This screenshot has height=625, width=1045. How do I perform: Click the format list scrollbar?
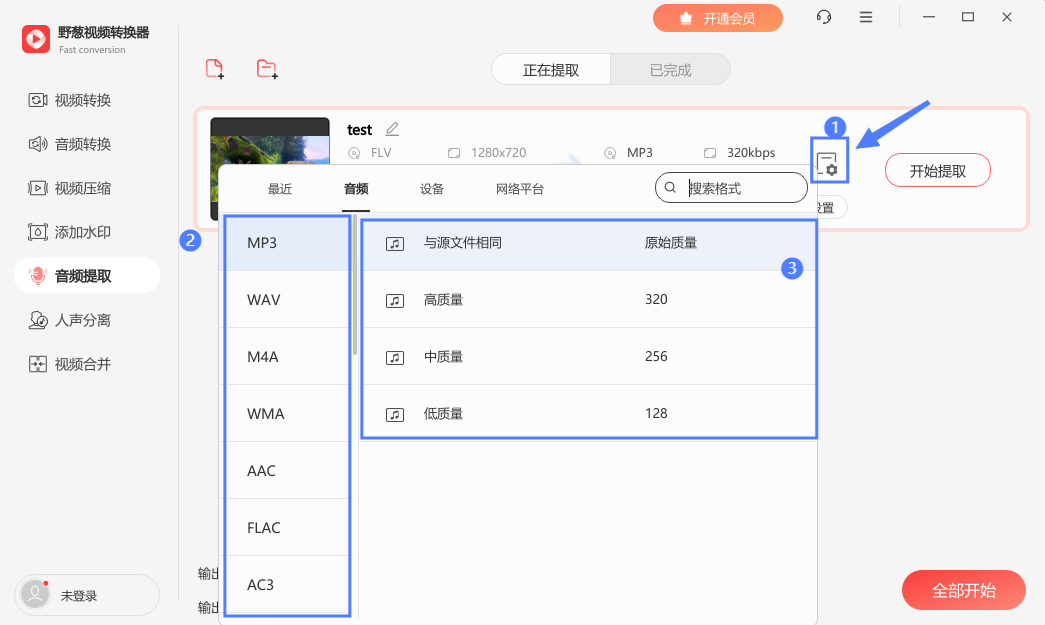tap(355, 285)
